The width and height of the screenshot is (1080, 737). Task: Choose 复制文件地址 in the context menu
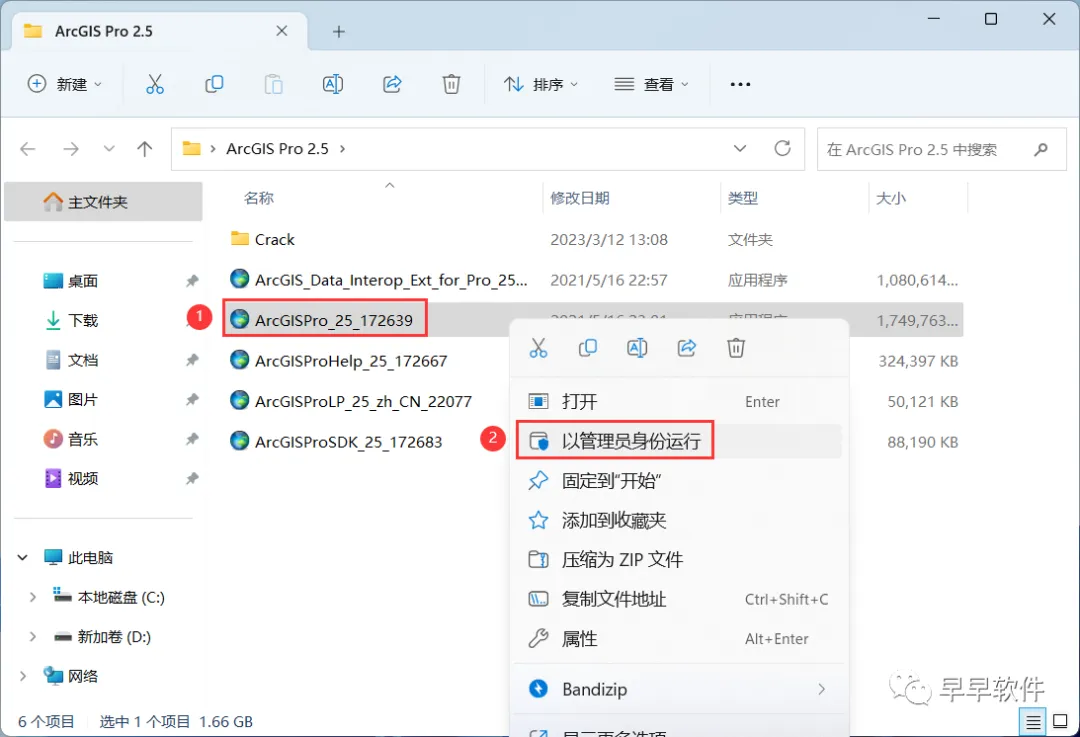[678, 599]
